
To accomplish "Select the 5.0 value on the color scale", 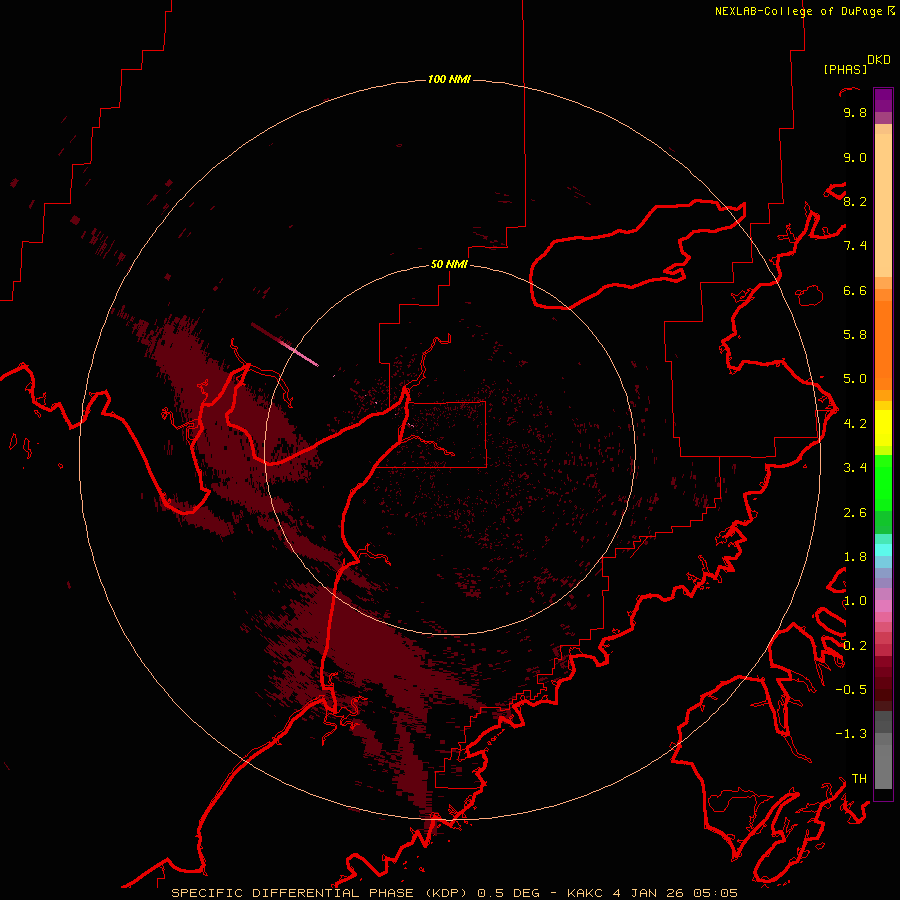I will [855, 379].
